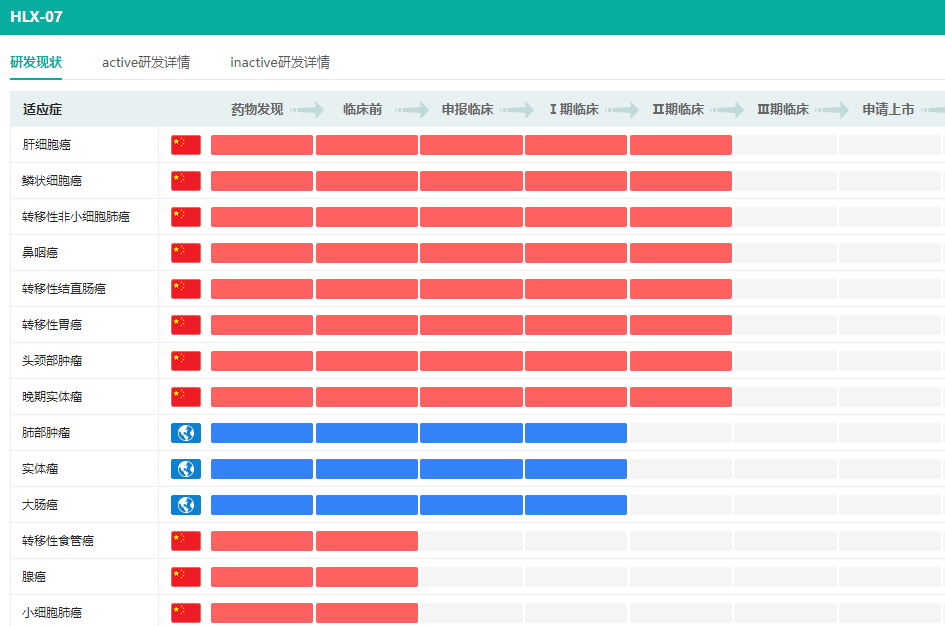Click the 晚期实体瘤 indication label
The height and width of the screenshot is (626, 945).
point(52,397)
